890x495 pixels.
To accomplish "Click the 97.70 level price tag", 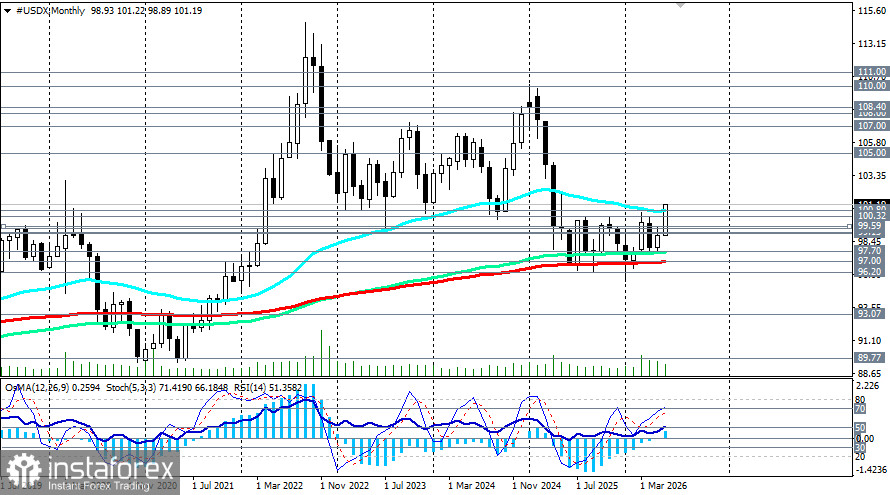I will click(869, 250).
